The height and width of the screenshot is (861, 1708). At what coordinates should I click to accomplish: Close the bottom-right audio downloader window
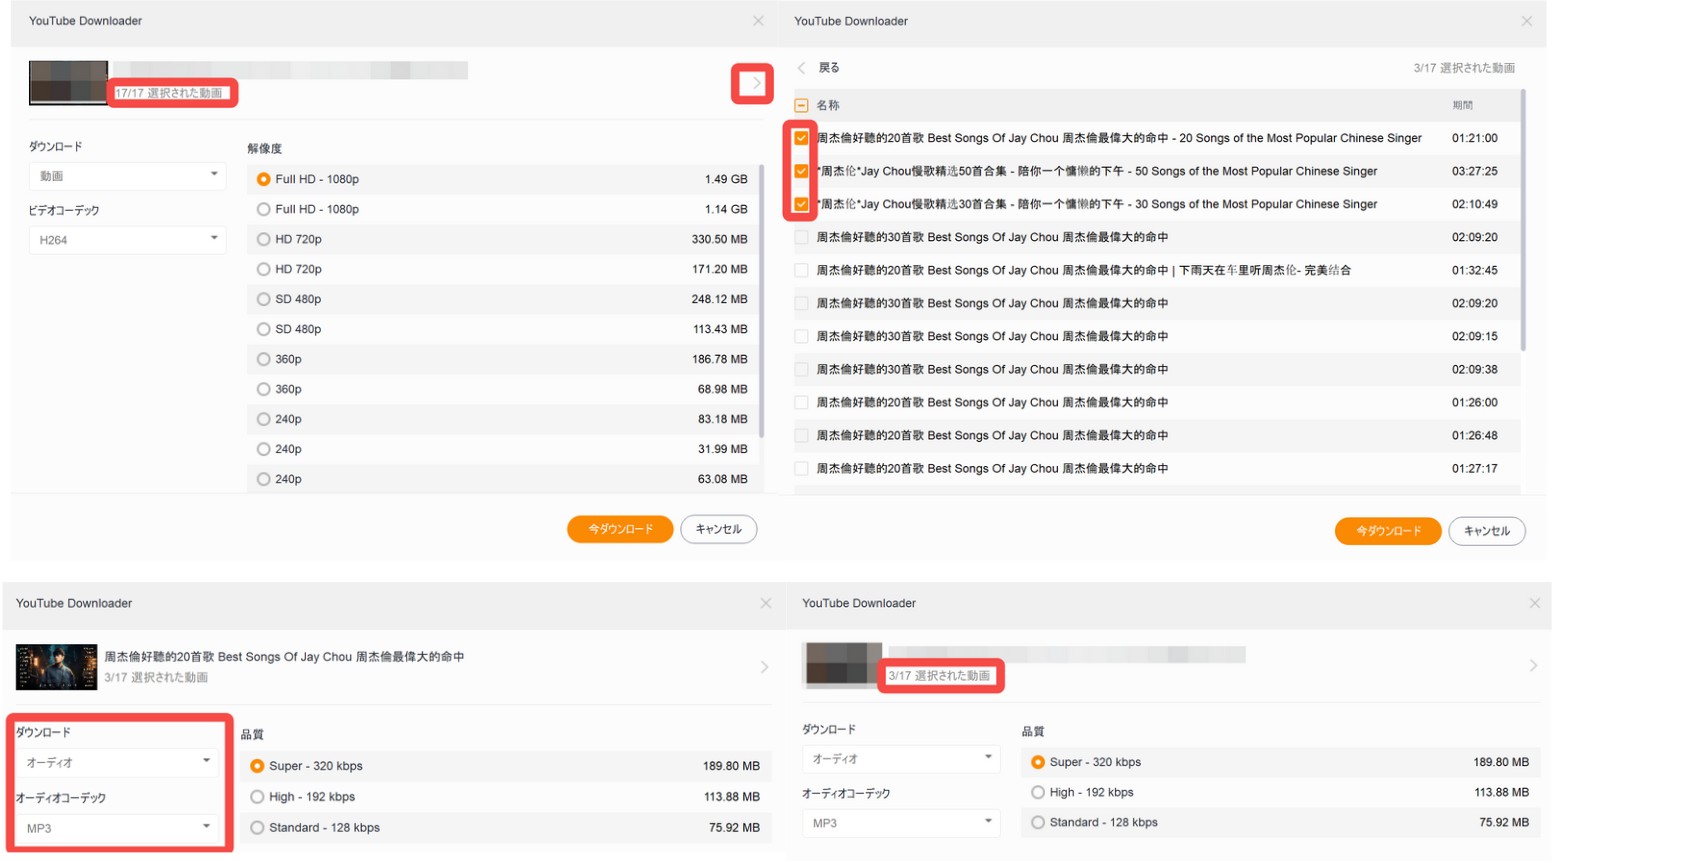[x=1535, y=603]
